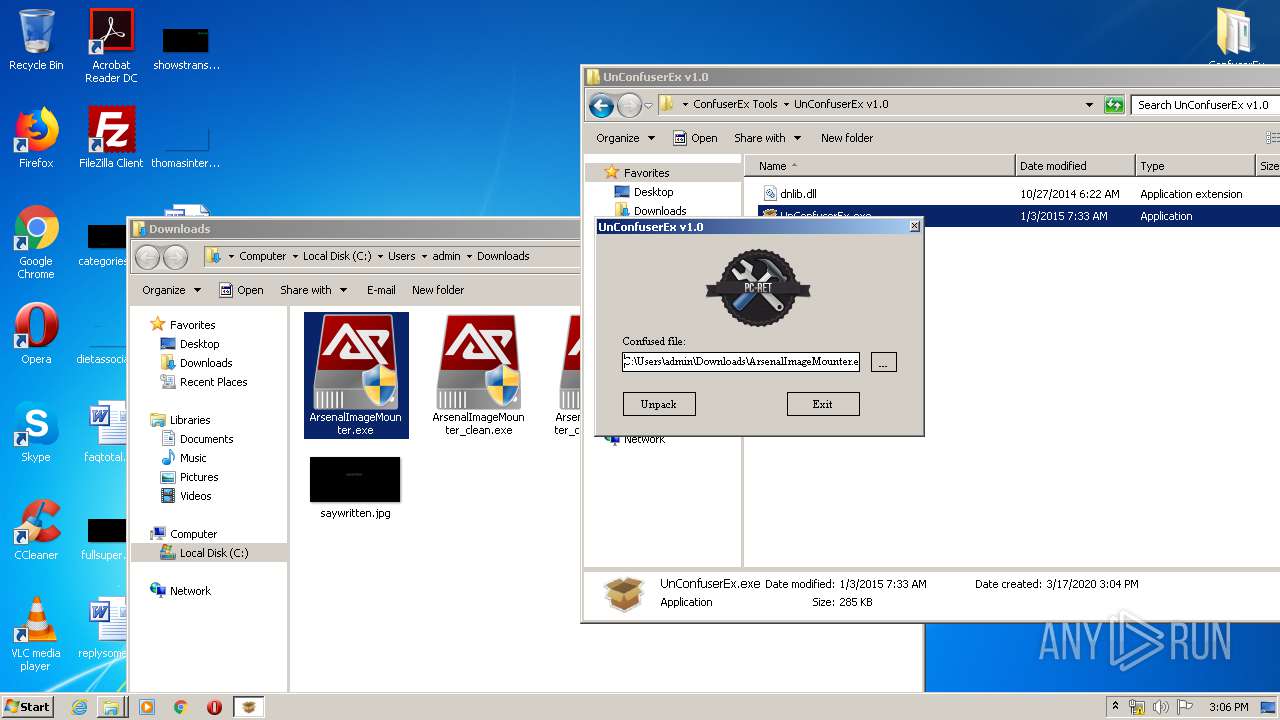
Task: Open VLC media player desktop icon
Action: (x=36, y=634)
